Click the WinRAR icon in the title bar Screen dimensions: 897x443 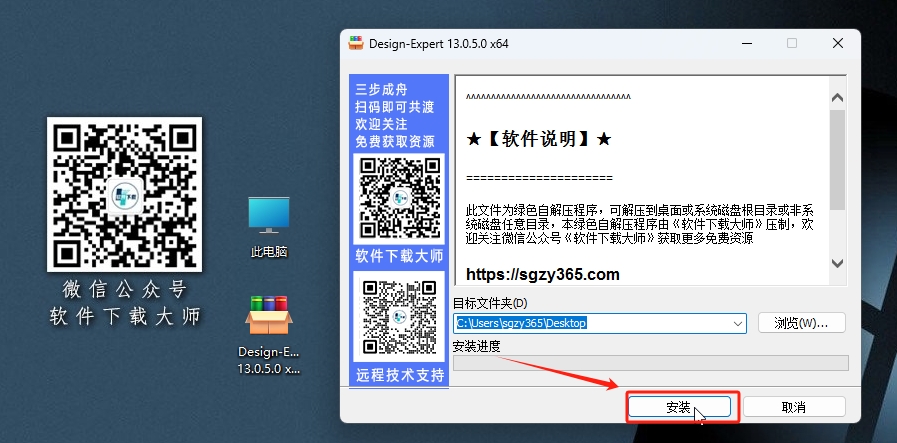click(x=356, y=43)
